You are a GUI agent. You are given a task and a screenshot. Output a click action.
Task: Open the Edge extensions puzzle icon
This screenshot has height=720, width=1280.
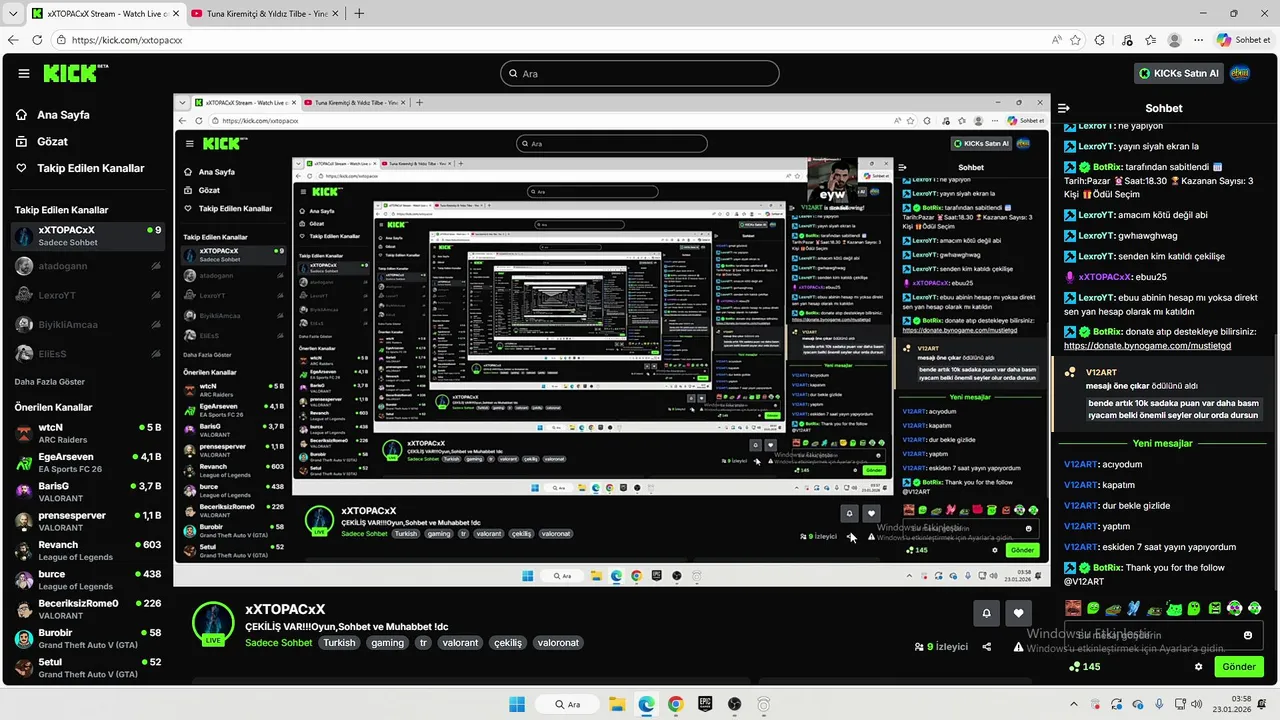coord(1100,40)
